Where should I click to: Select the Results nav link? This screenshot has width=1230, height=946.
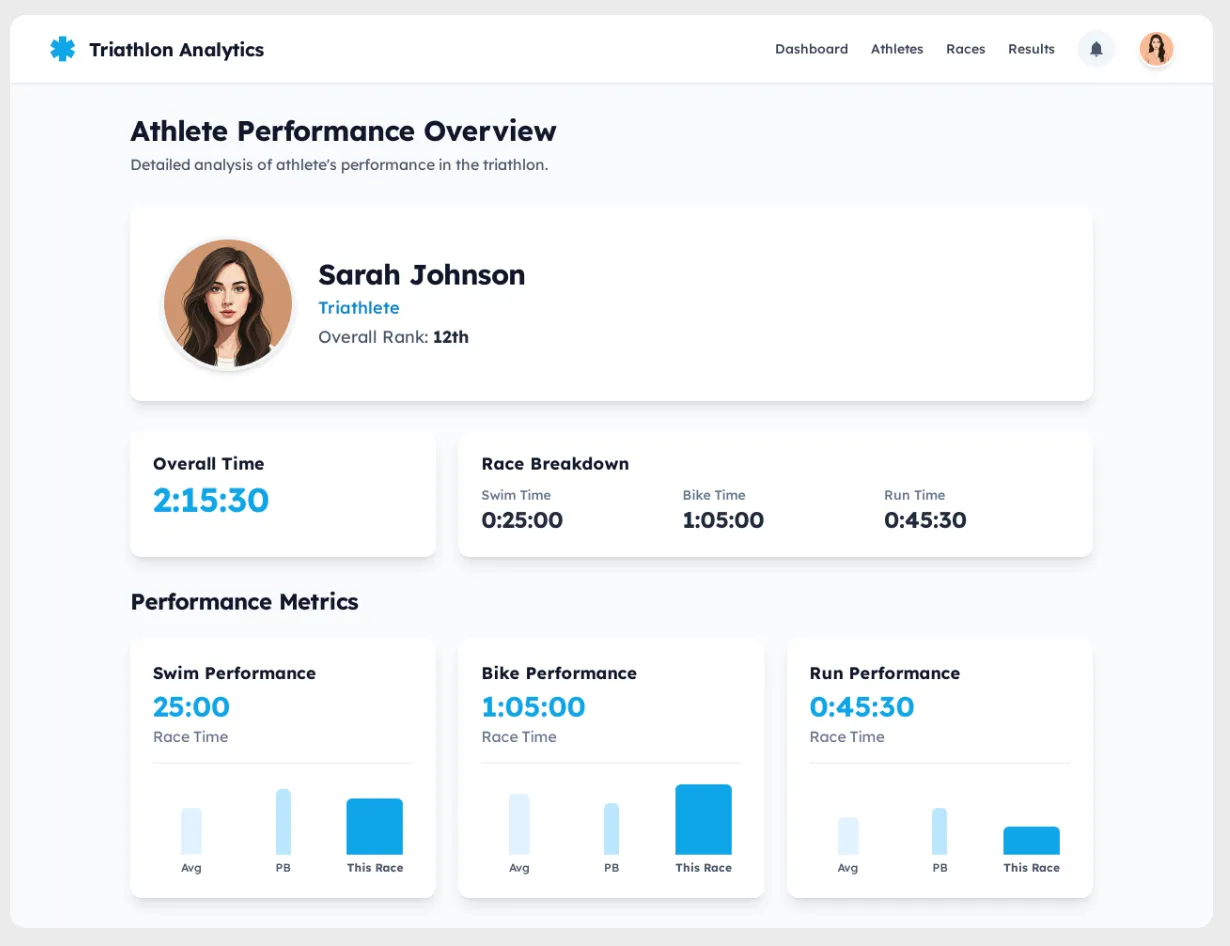point(1031,49)
